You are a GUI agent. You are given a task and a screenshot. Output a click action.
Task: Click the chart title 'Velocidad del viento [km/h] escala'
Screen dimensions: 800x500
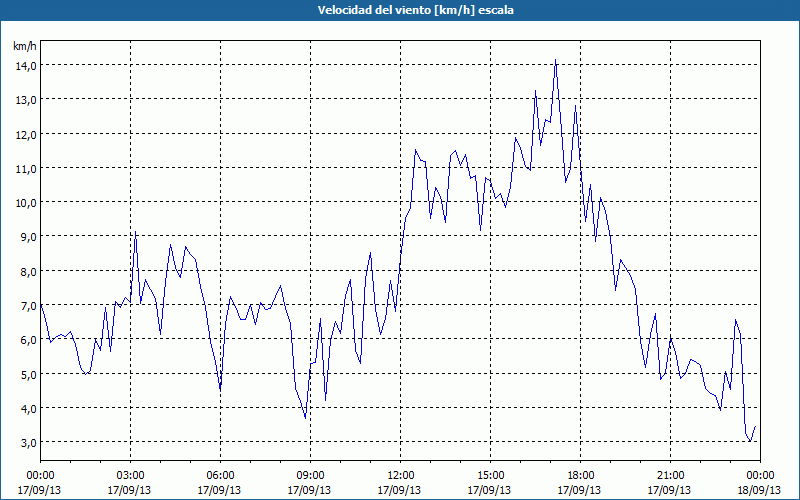[415, 10]
